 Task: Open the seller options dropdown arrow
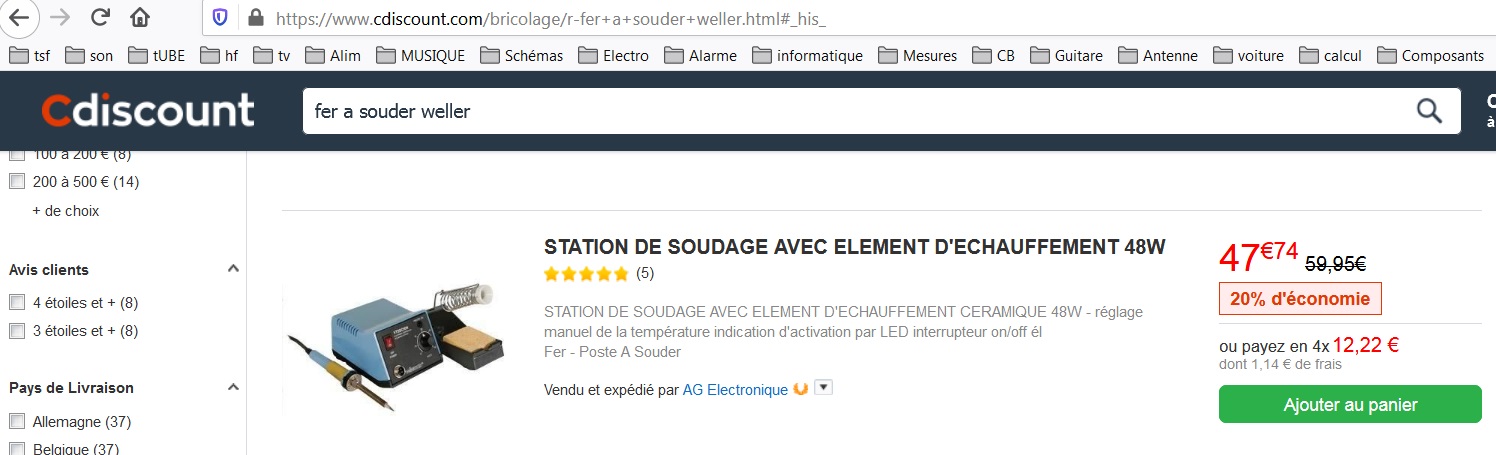pos(824,387)
